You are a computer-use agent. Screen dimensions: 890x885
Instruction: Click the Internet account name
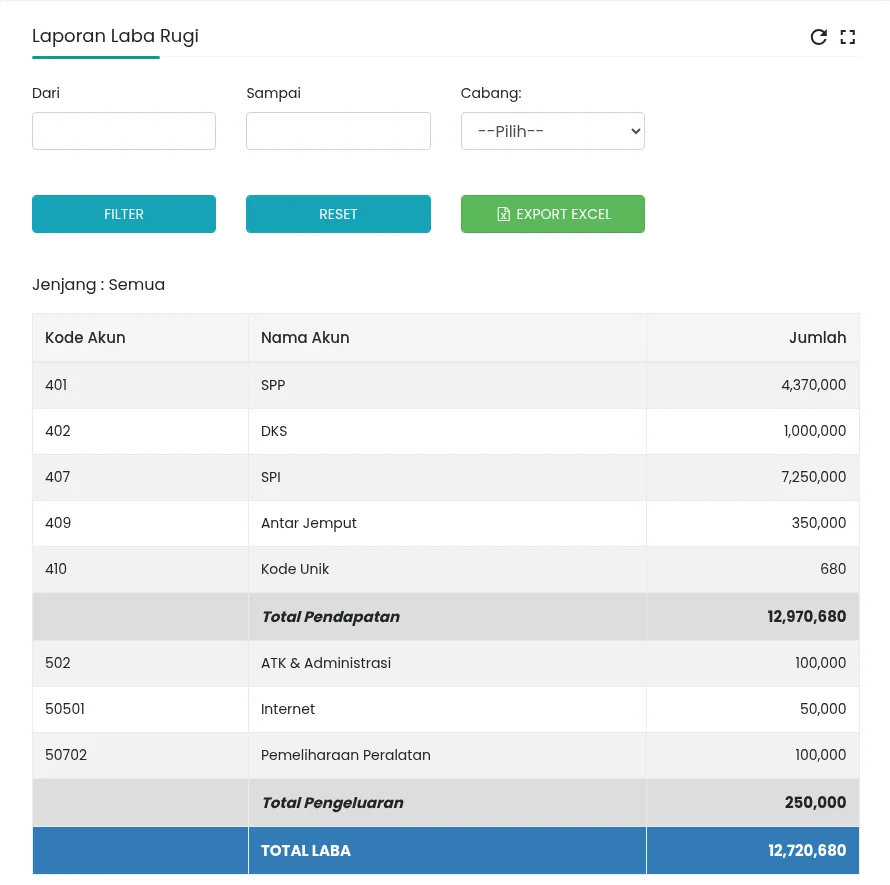coord(288,709)
